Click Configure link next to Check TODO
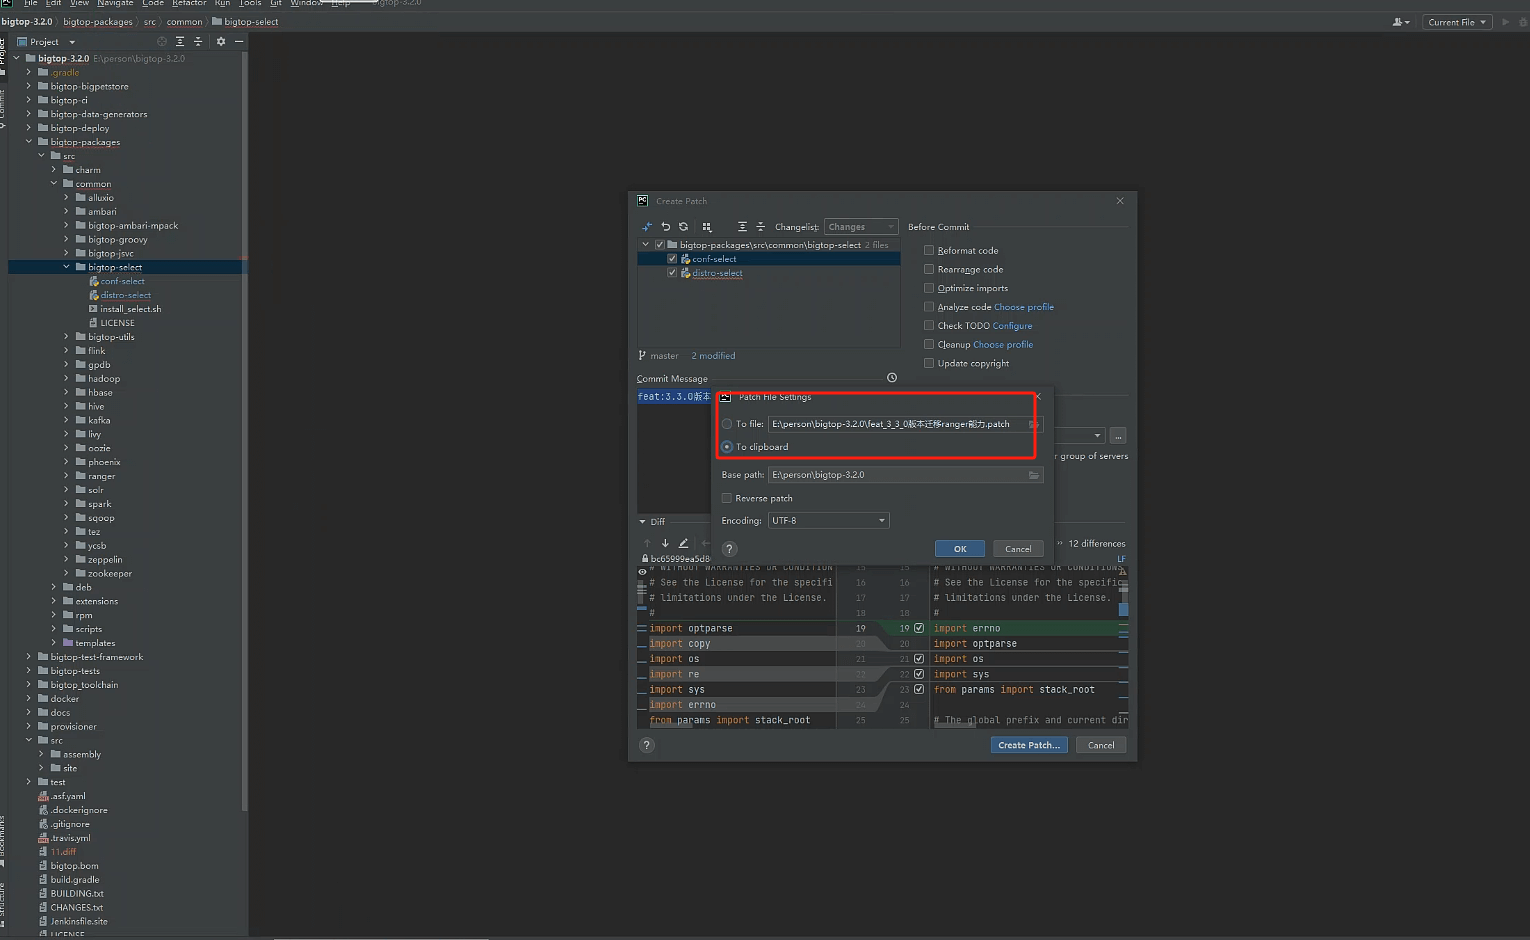The width and height of the screenshot is (1530, 940). point(1013,326)
